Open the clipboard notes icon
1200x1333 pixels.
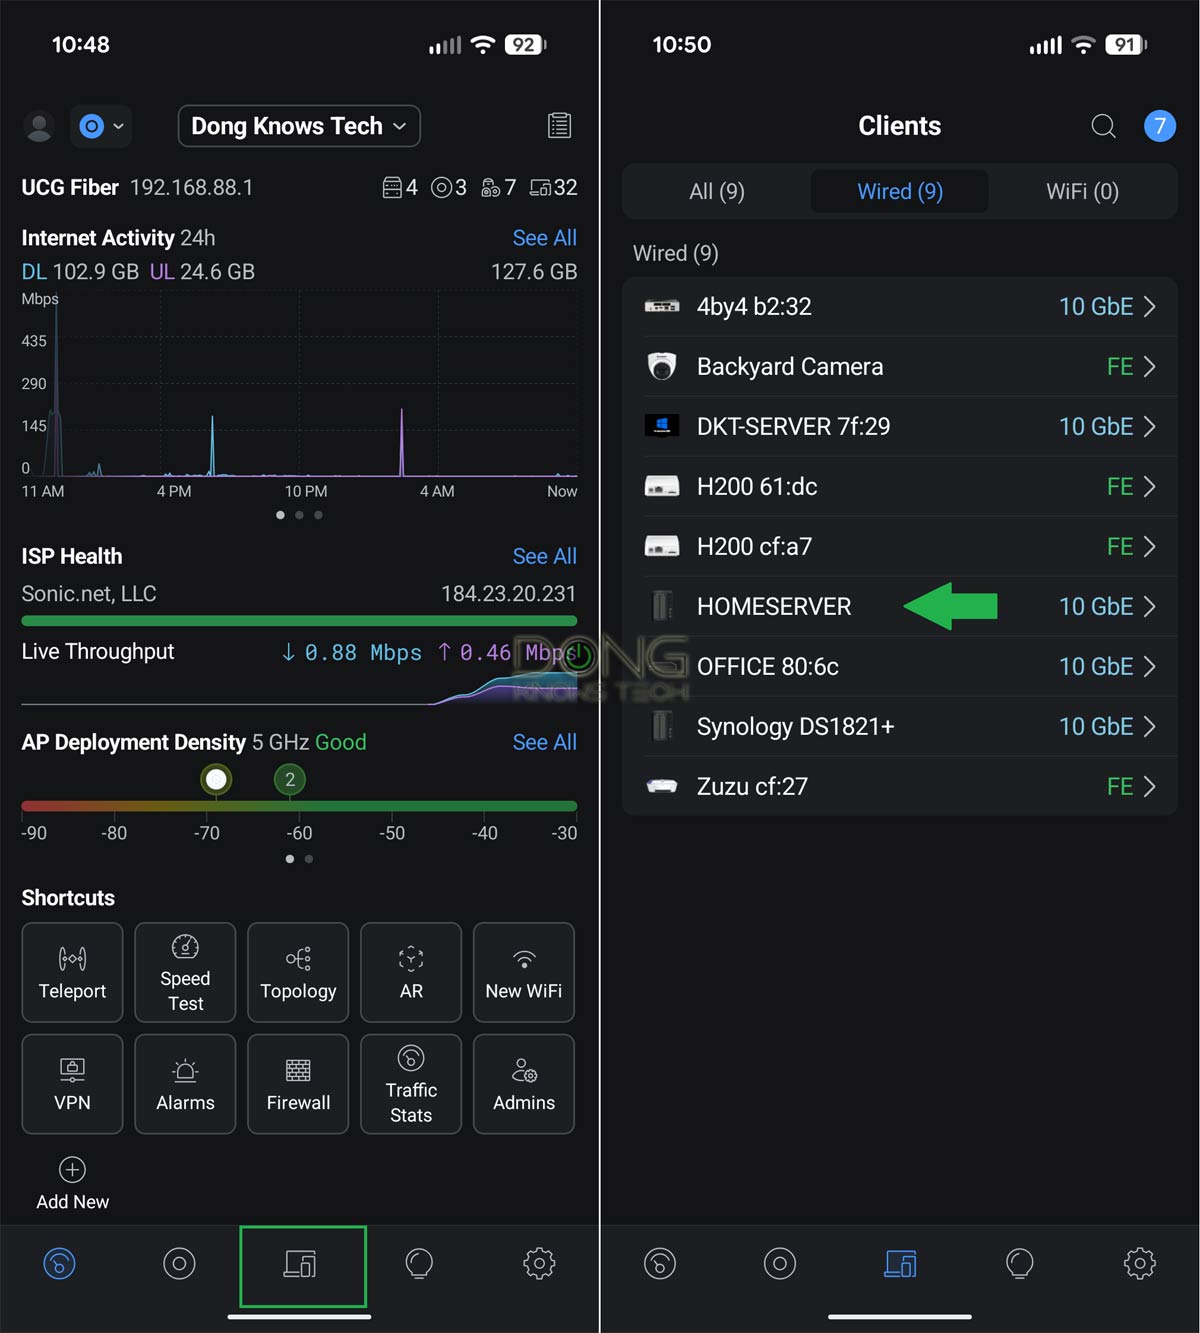[x=558, y=125]
